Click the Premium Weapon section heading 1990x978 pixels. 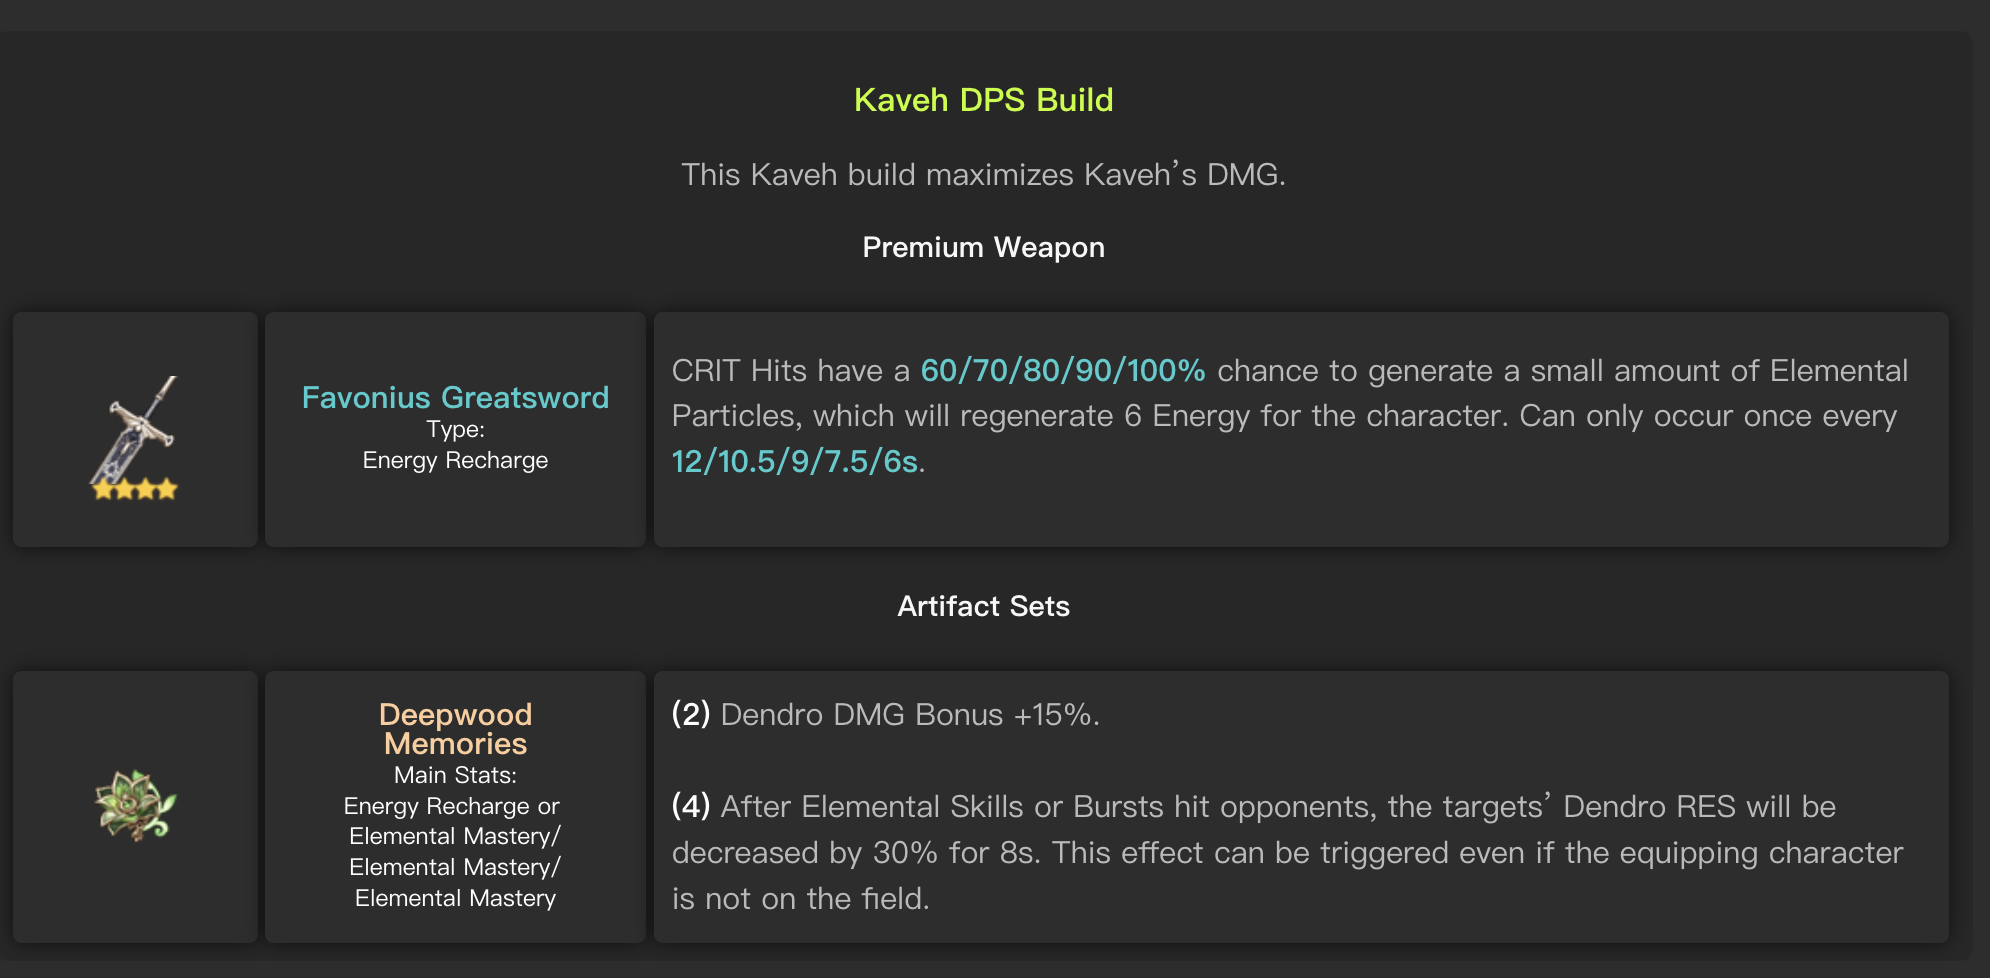pos(983,247)
